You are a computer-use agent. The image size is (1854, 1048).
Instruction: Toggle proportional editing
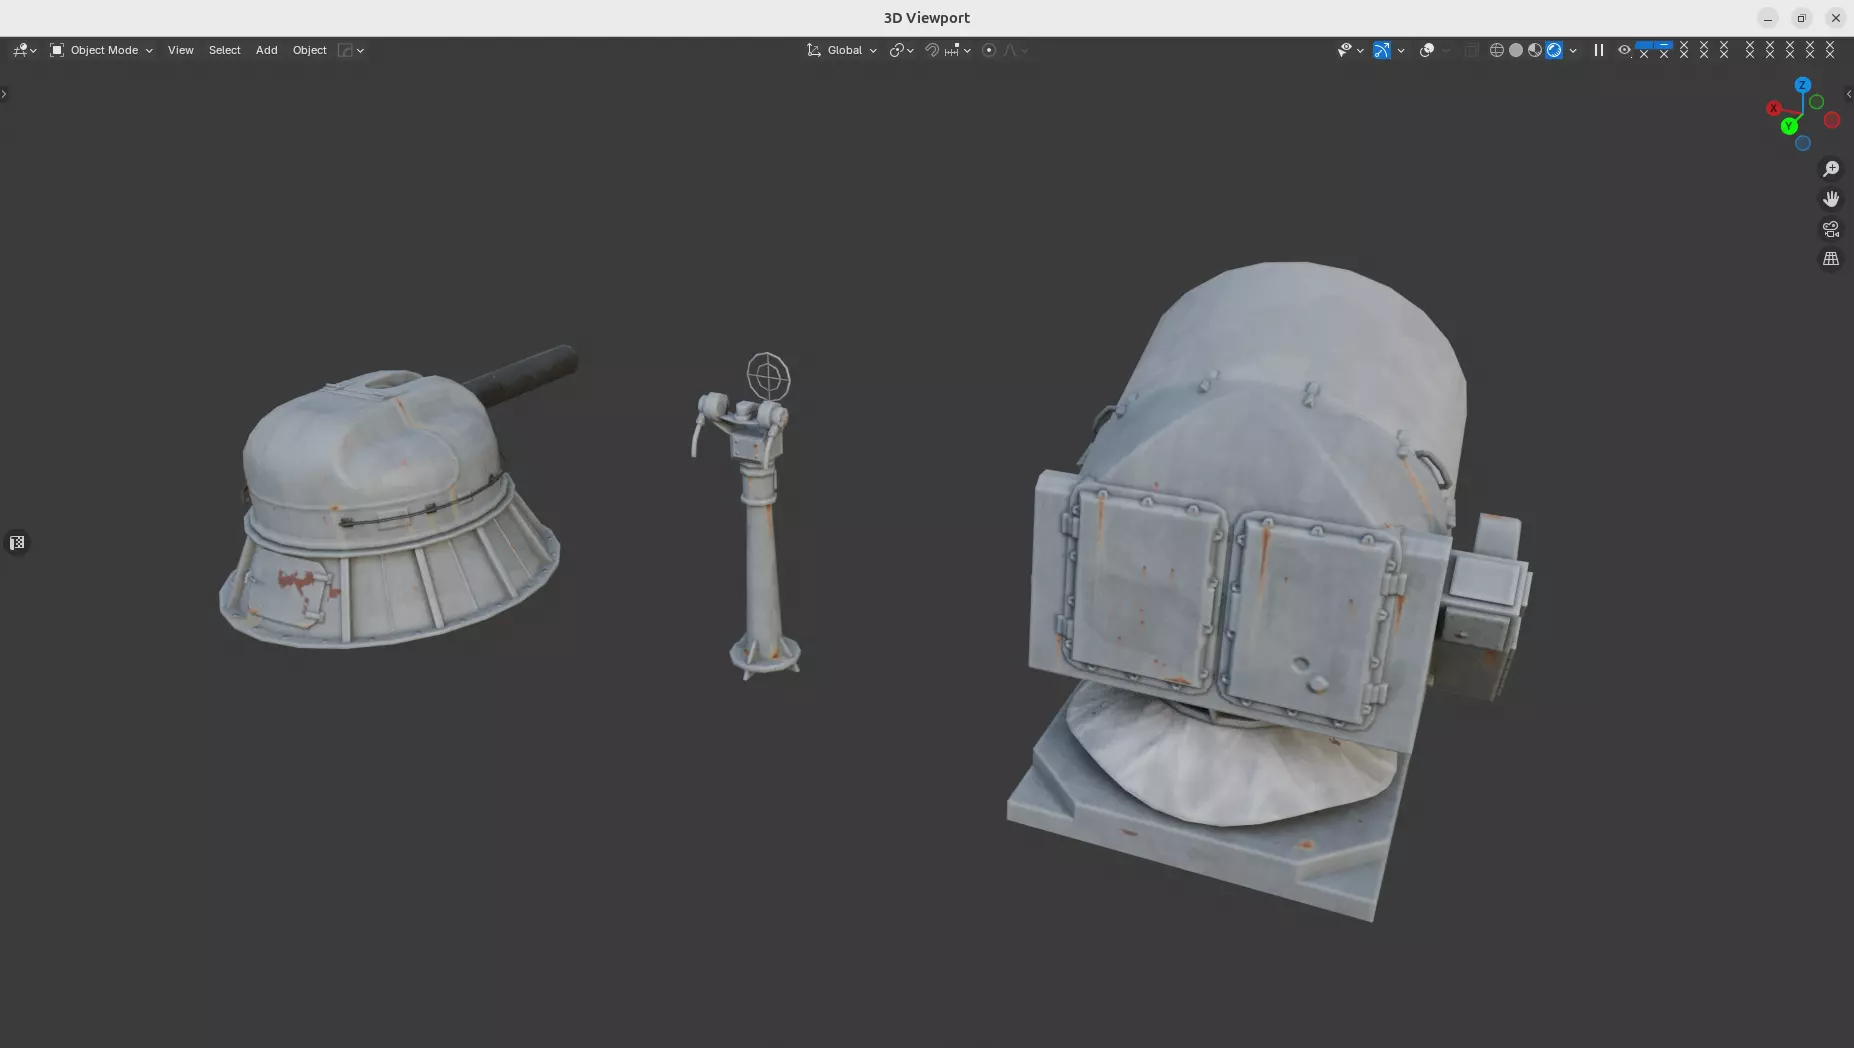click(989, 50)
